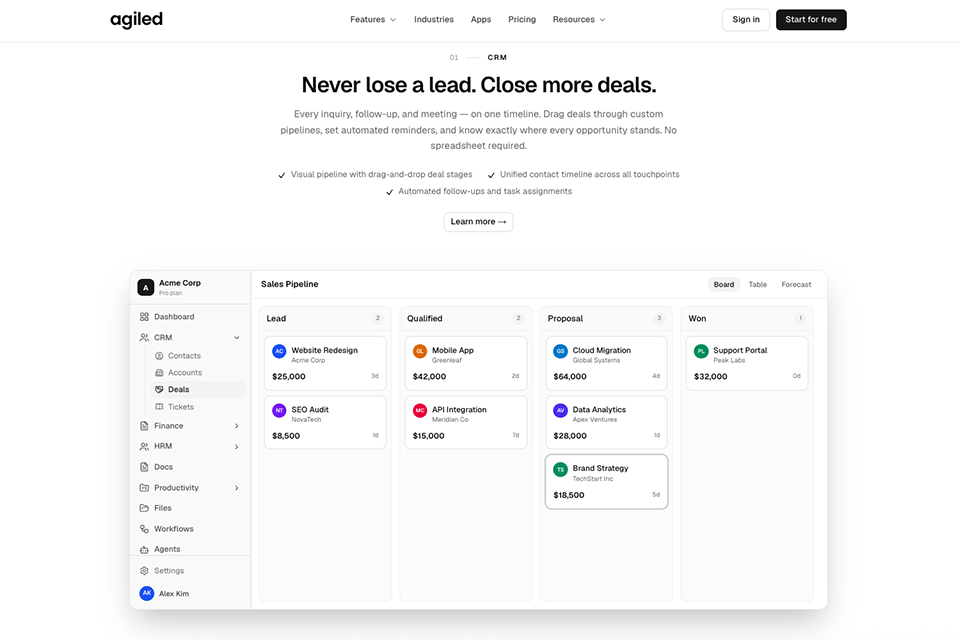Switch to the Forecast view tab
Image resolution: width=960 pixels, height=640 pixels.
click(796, 284)
